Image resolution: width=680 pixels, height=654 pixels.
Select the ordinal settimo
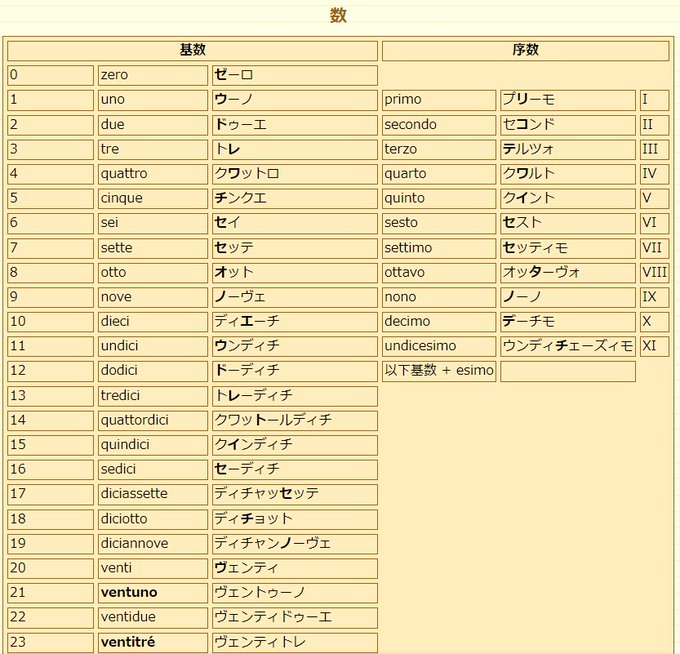click(x=408, y=248)
